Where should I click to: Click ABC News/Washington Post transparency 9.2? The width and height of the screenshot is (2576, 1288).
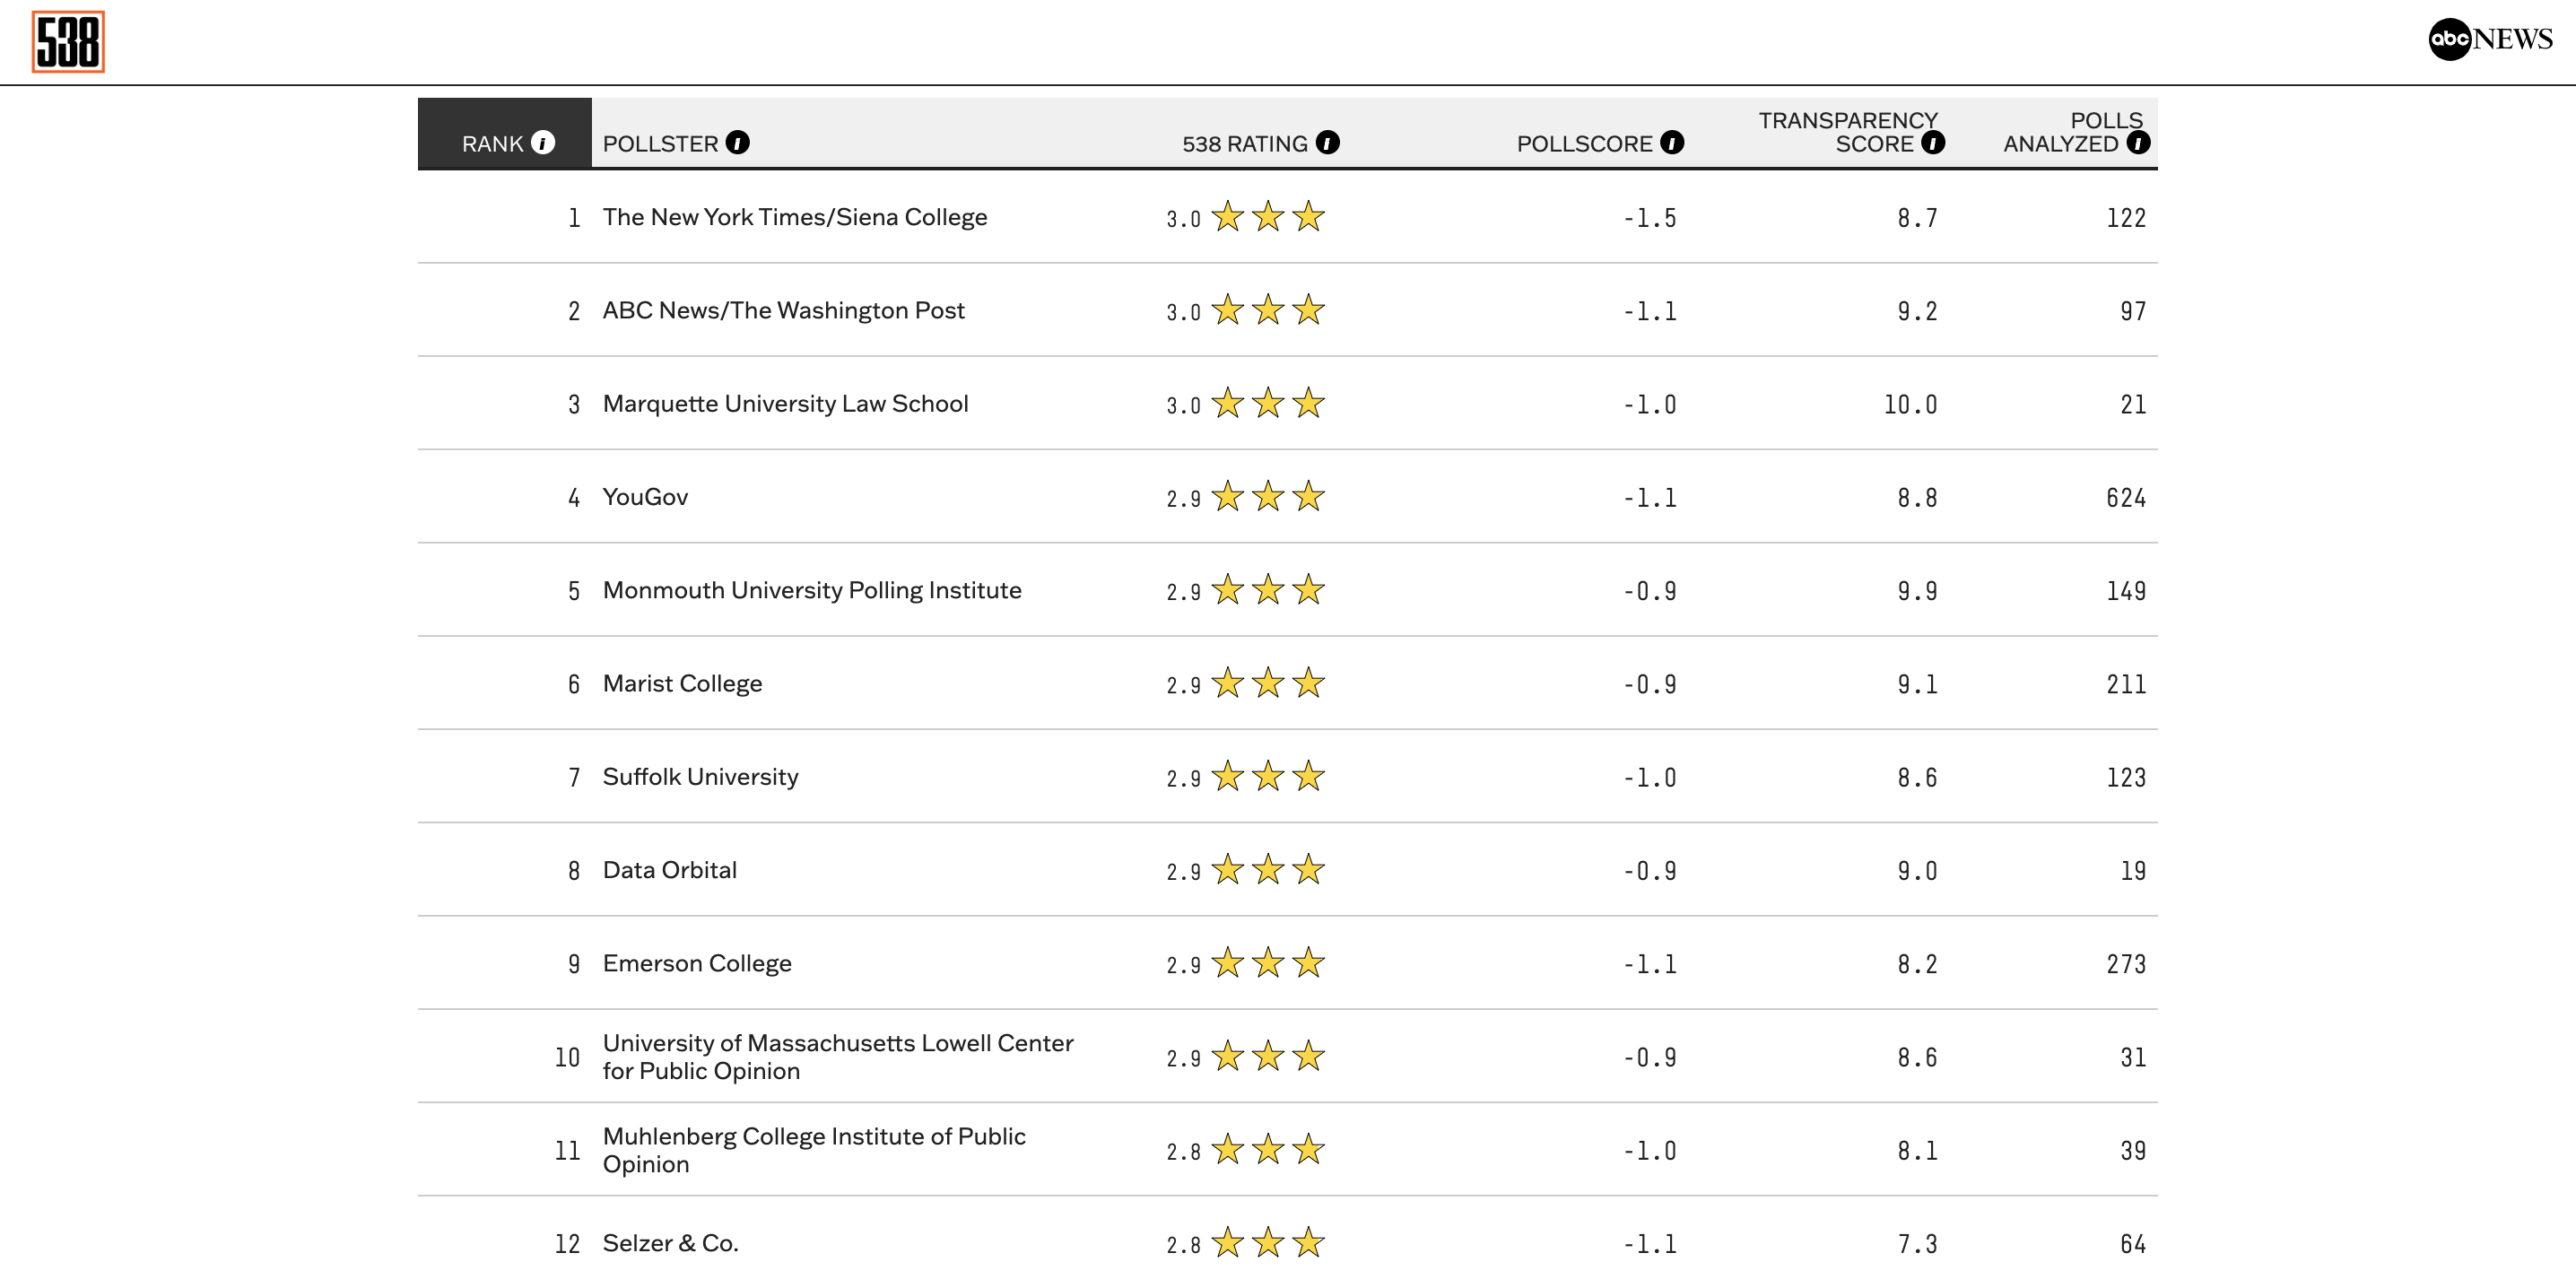tap(1917, 311)
